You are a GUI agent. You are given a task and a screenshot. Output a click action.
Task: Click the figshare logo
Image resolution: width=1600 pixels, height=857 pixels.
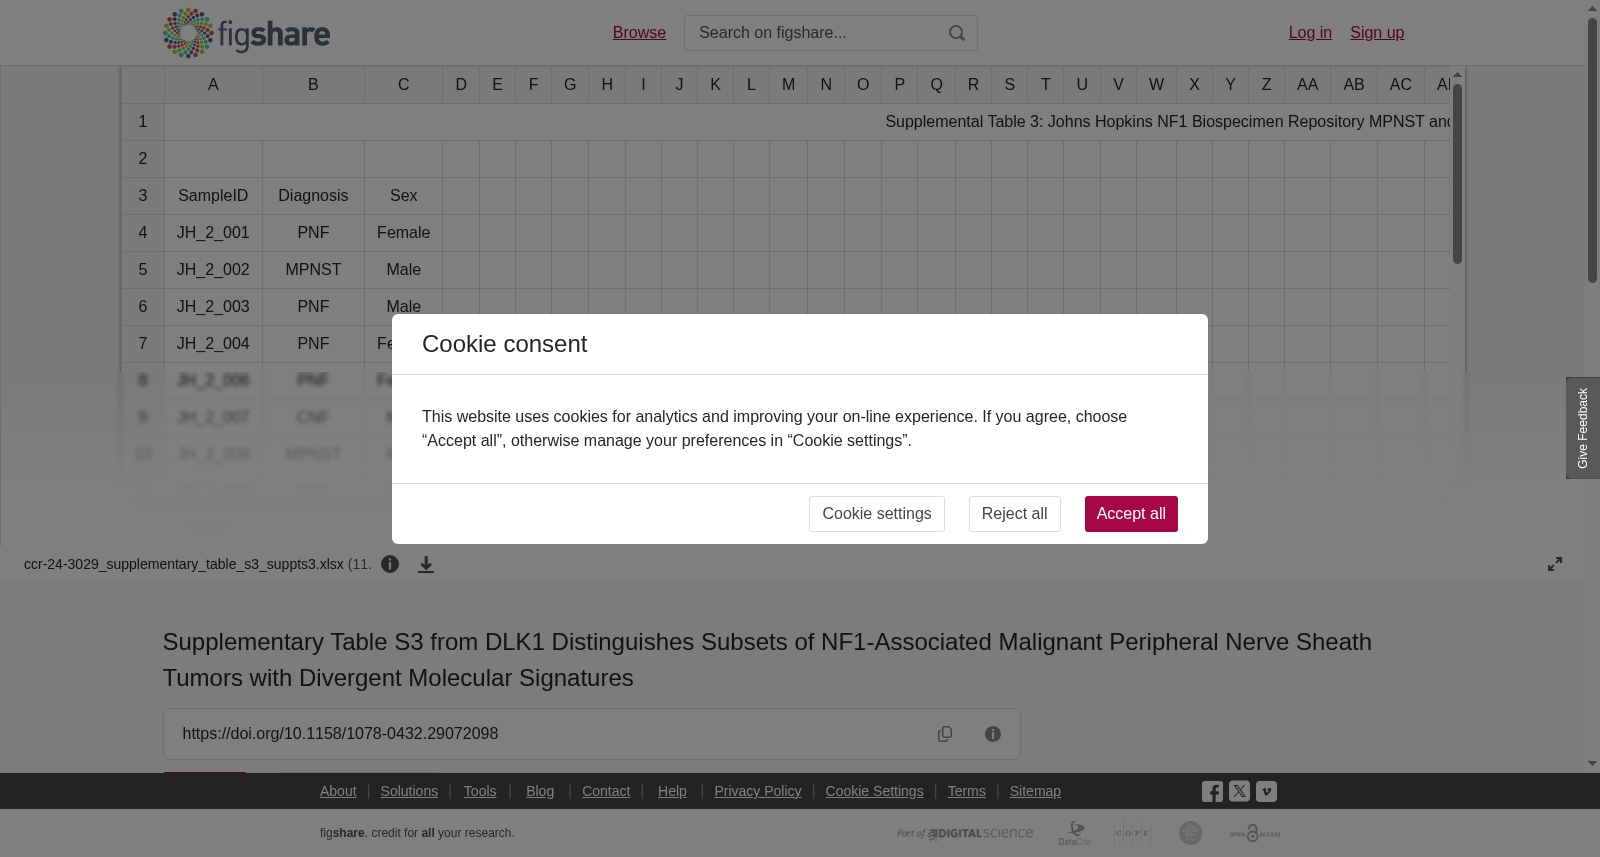[246, 33]
